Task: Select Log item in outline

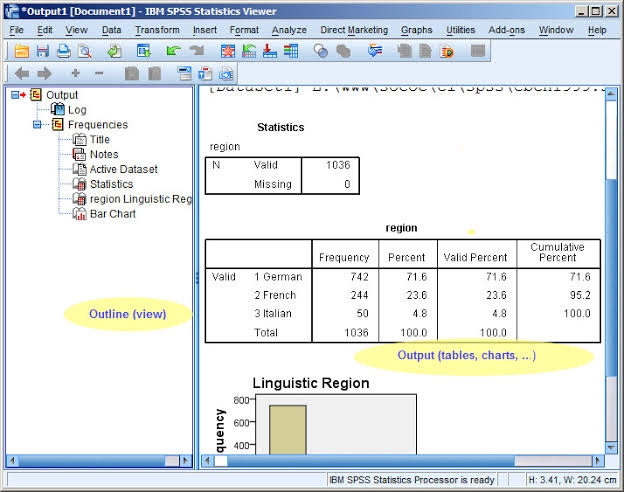Action: tap(77, 110)
